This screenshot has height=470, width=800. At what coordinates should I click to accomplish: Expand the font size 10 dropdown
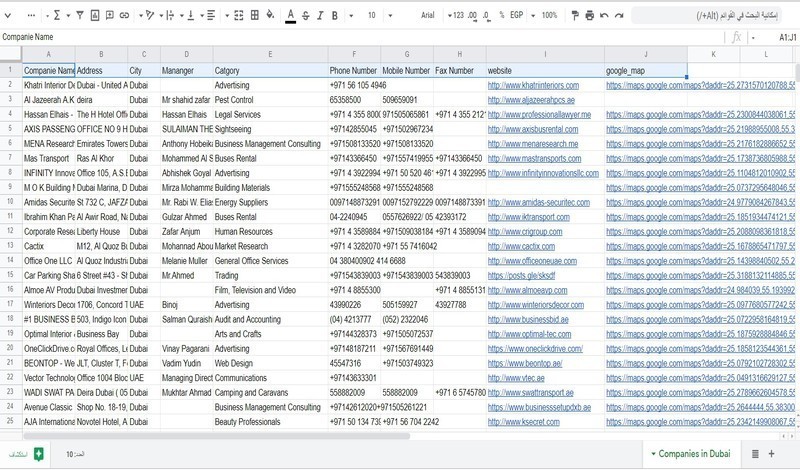pos(371,15)
